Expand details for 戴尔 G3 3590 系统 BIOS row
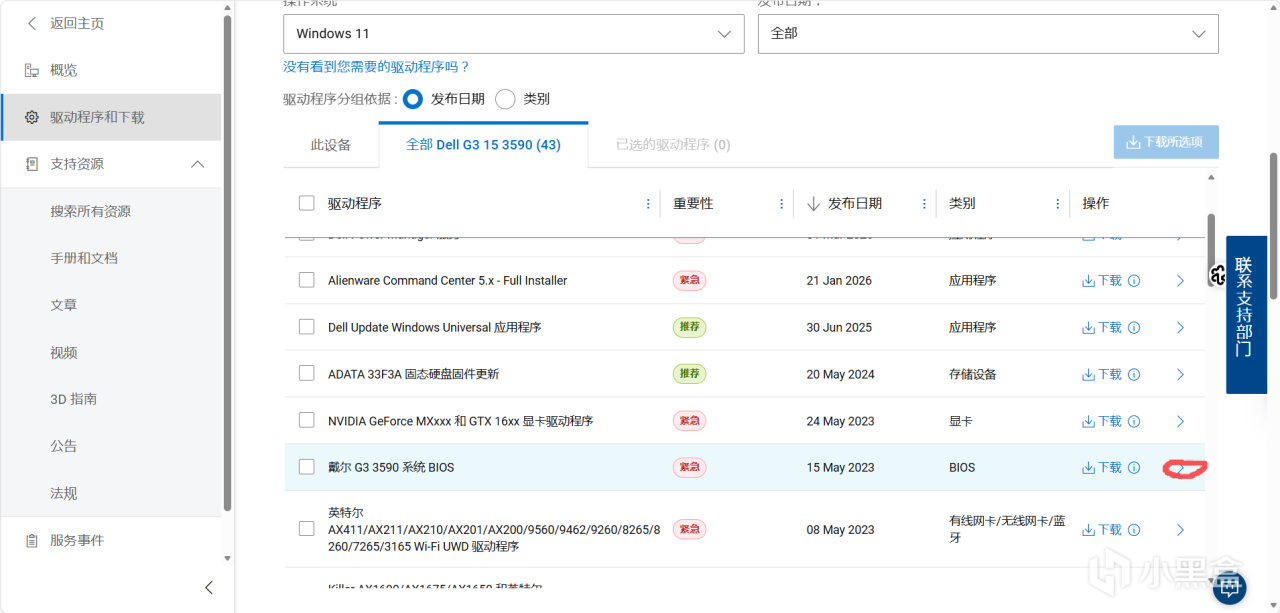This screenshot has width=1280, height=613. point(1180,468)
